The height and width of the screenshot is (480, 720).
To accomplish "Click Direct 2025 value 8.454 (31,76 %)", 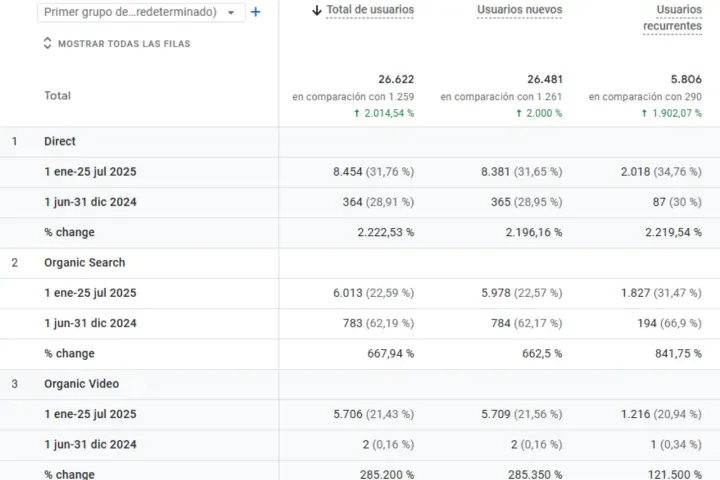I will point(373,172).
